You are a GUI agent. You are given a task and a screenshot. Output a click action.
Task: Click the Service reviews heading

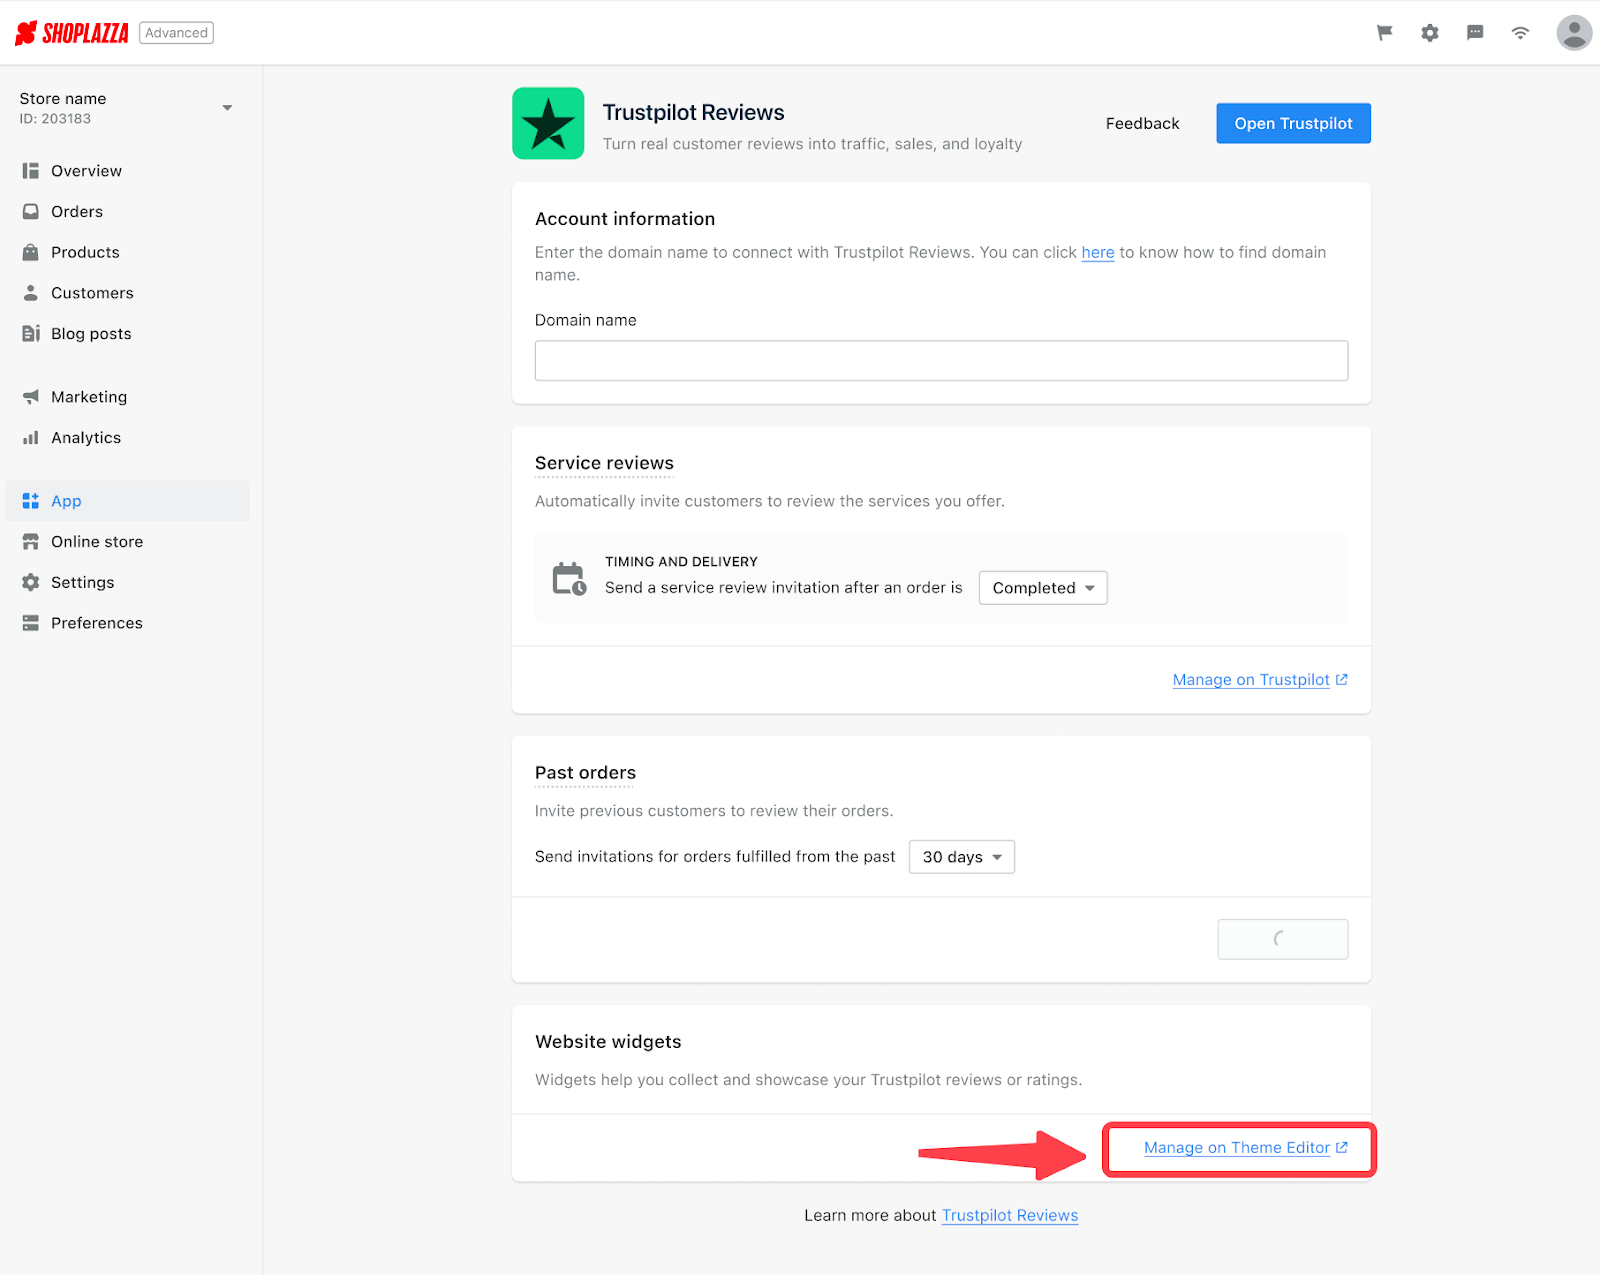pyautogui.click(x=604, y=463)
